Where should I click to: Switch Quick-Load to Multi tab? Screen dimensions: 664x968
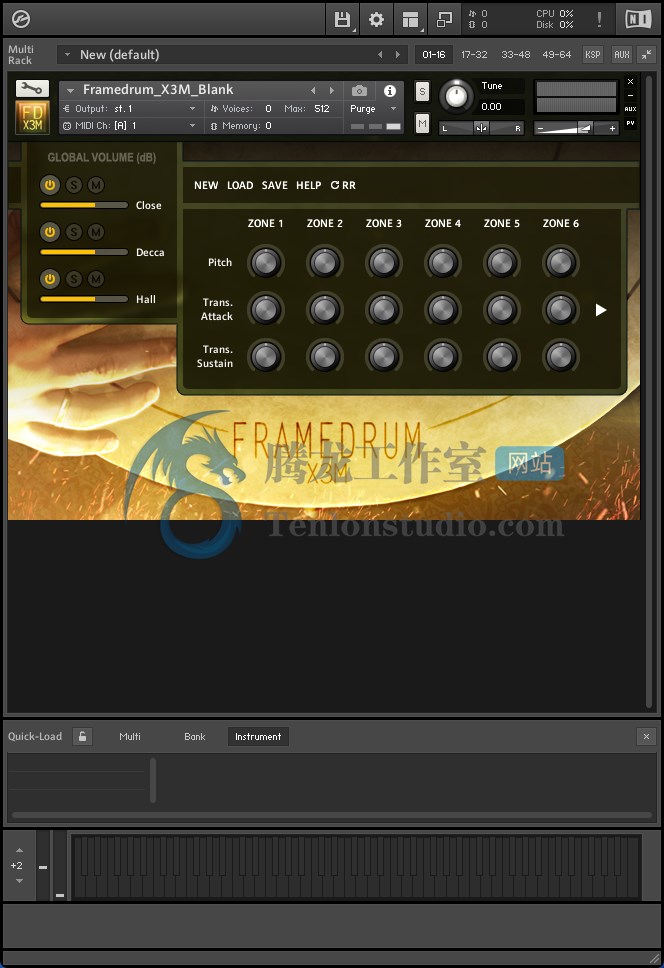pyautogui.click(x=130, y=736)
